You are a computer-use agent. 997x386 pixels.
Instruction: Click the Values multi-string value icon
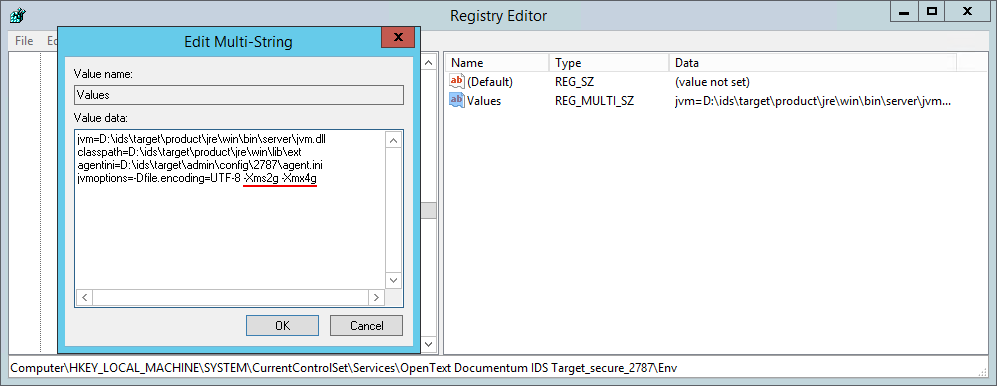(x=457, y=100)
